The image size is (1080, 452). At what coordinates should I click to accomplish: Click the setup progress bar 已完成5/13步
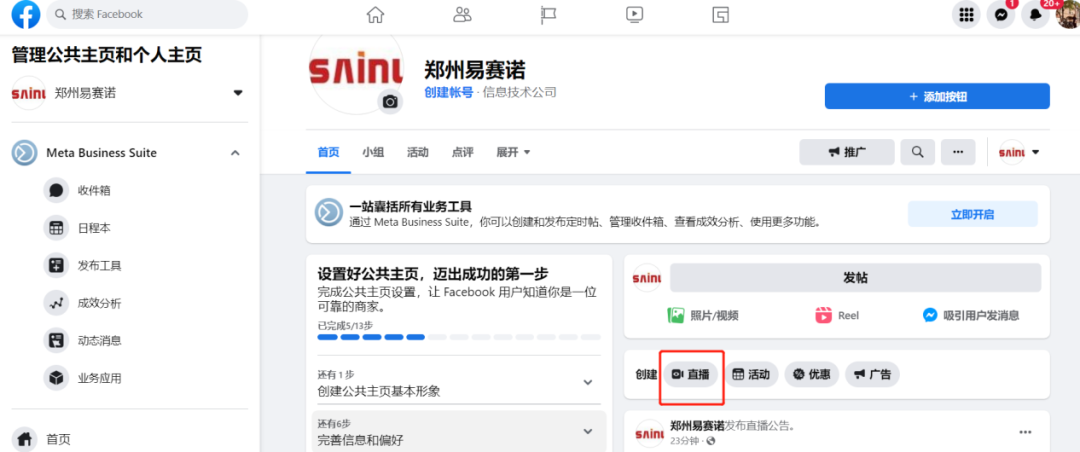tap(459, 337)
